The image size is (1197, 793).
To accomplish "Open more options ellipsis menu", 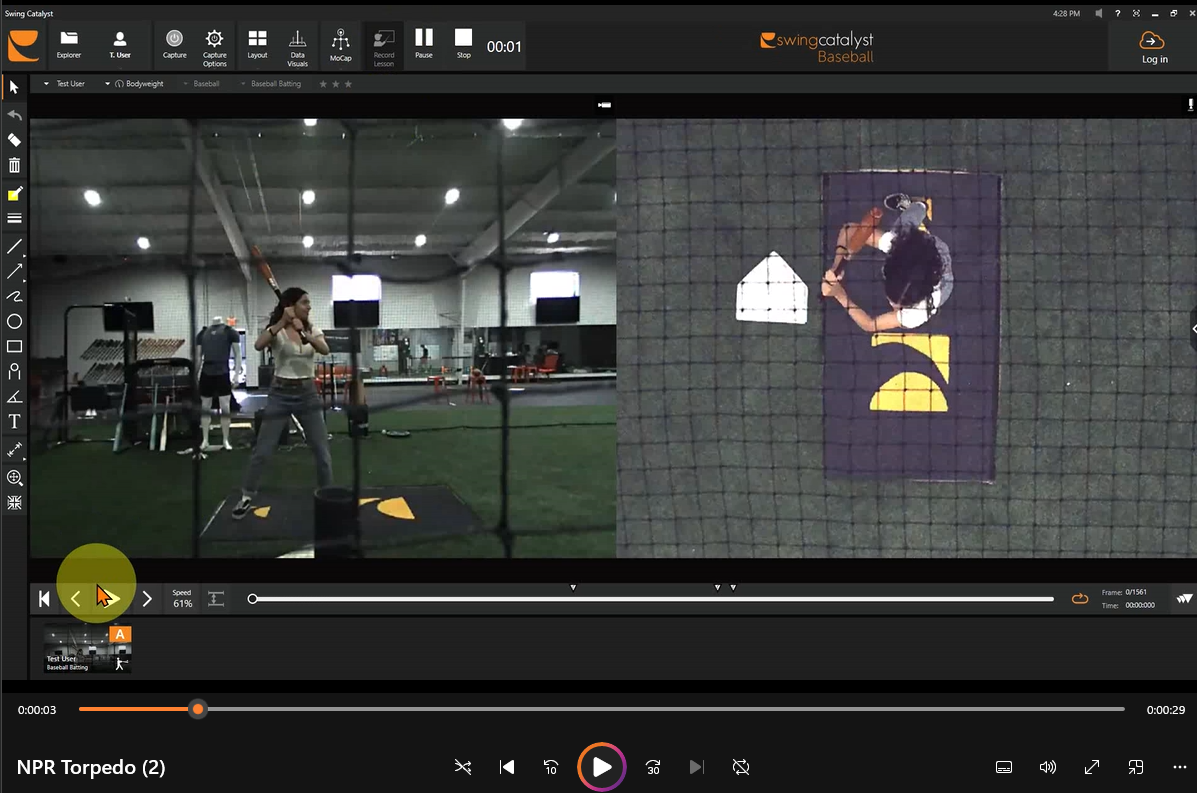I will [1179, 767].
